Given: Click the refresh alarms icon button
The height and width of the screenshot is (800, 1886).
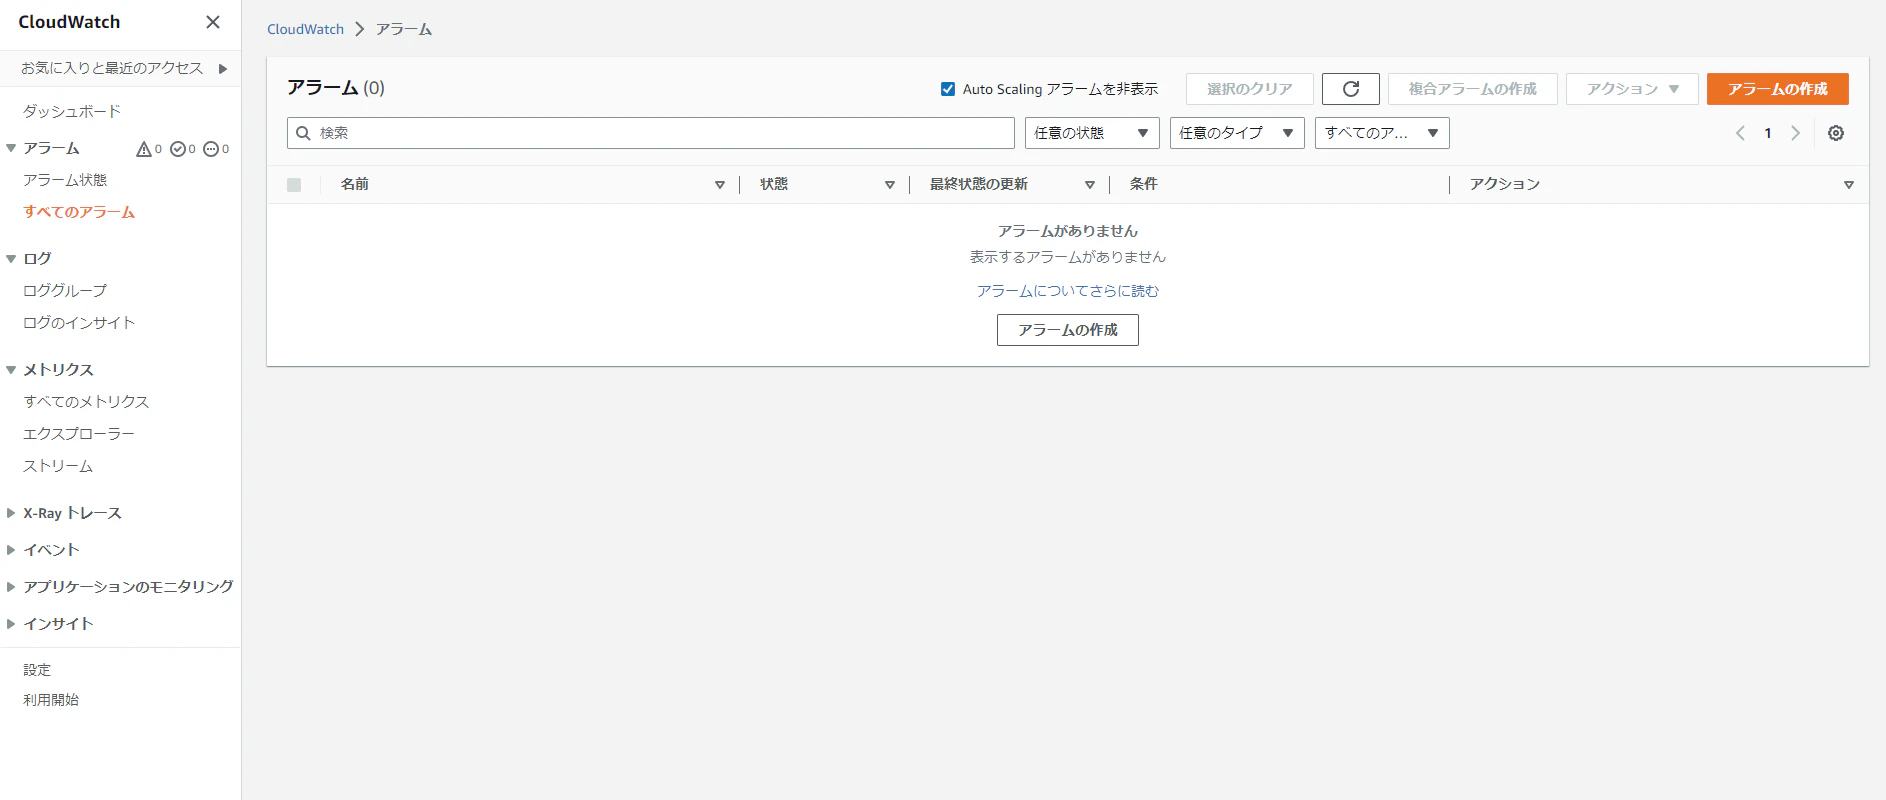Looking at the screenshot, I should 1350,89.
